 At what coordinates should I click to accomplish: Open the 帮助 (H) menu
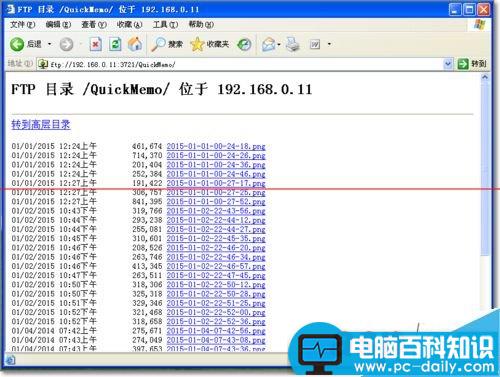pyautogui.click(x=201, y=24)
